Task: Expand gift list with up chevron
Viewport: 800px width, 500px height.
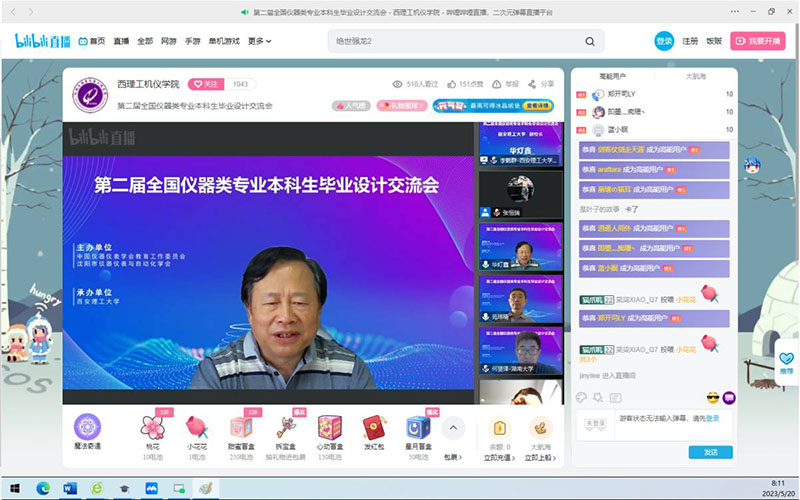Action: click(453, 428)
